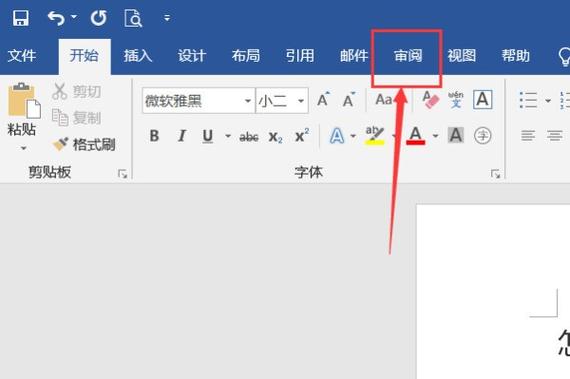Click the Save icon in quick access toolbar
Viewport: 570px width, 379px height.
[21, 18]
